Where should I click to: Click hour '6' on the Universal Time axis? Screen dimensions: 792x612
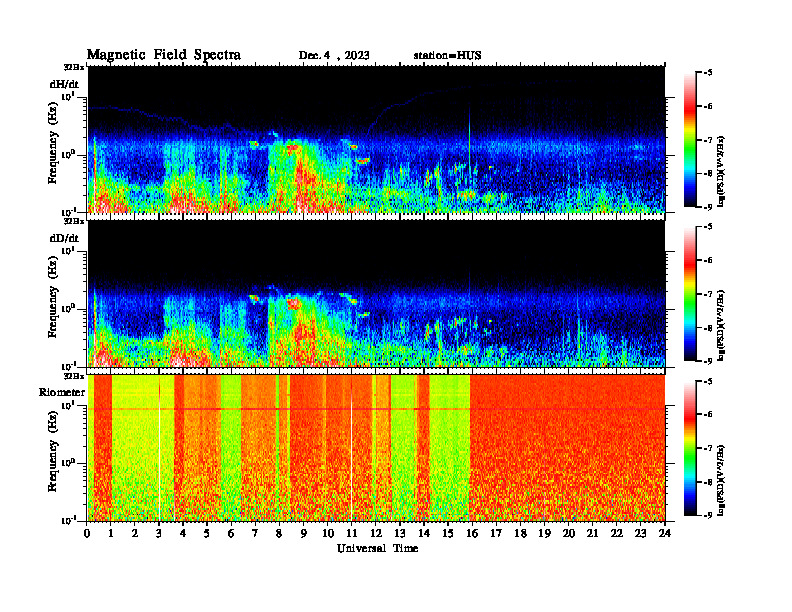pyautogui.click(x=231, y=534)
